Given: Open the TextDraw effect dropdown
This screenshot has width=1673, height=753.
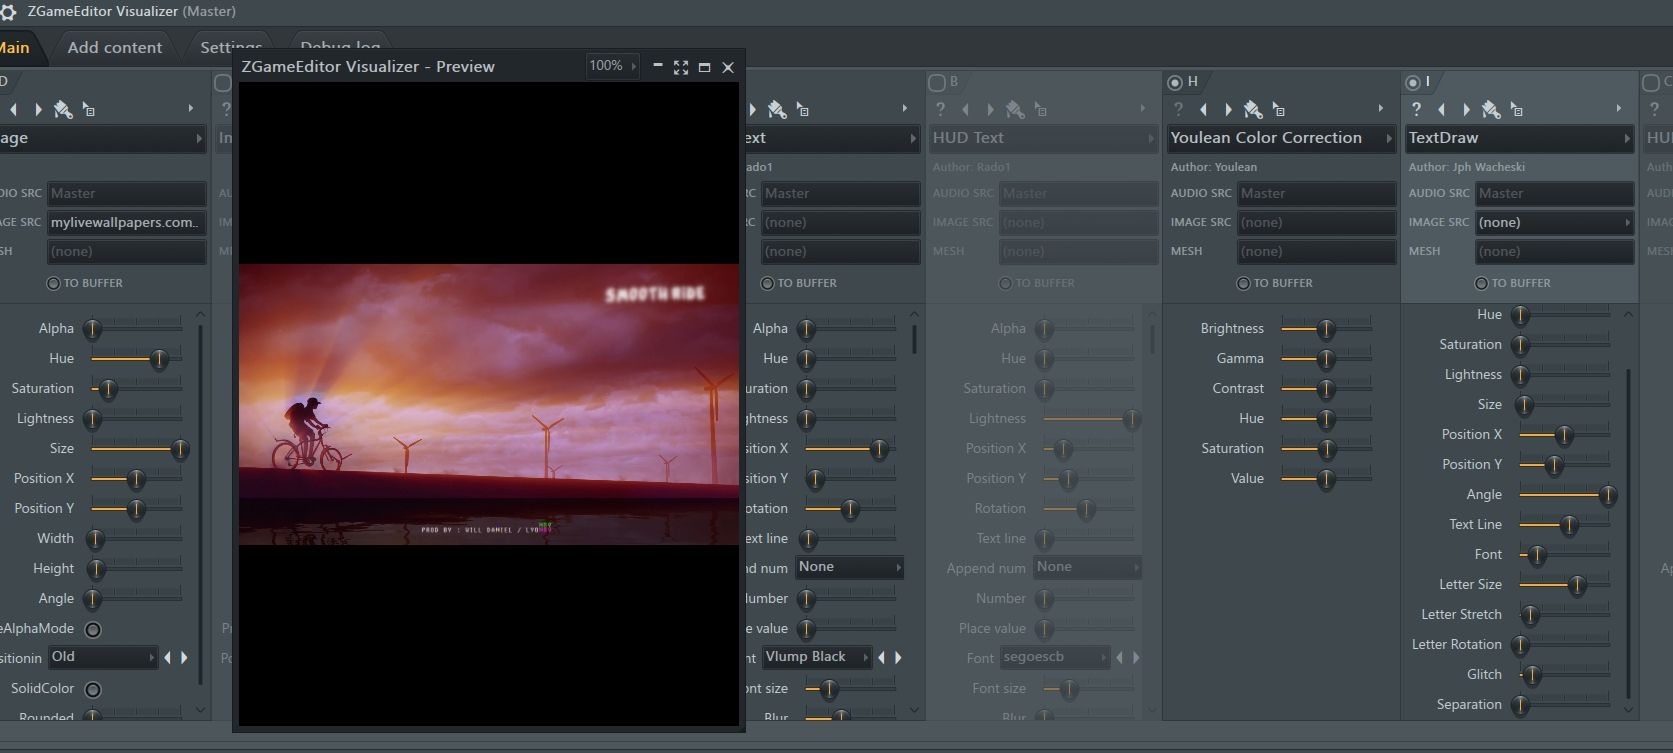Looking at the screenshot, I should pyautogui.click(x=1518, y=138).
